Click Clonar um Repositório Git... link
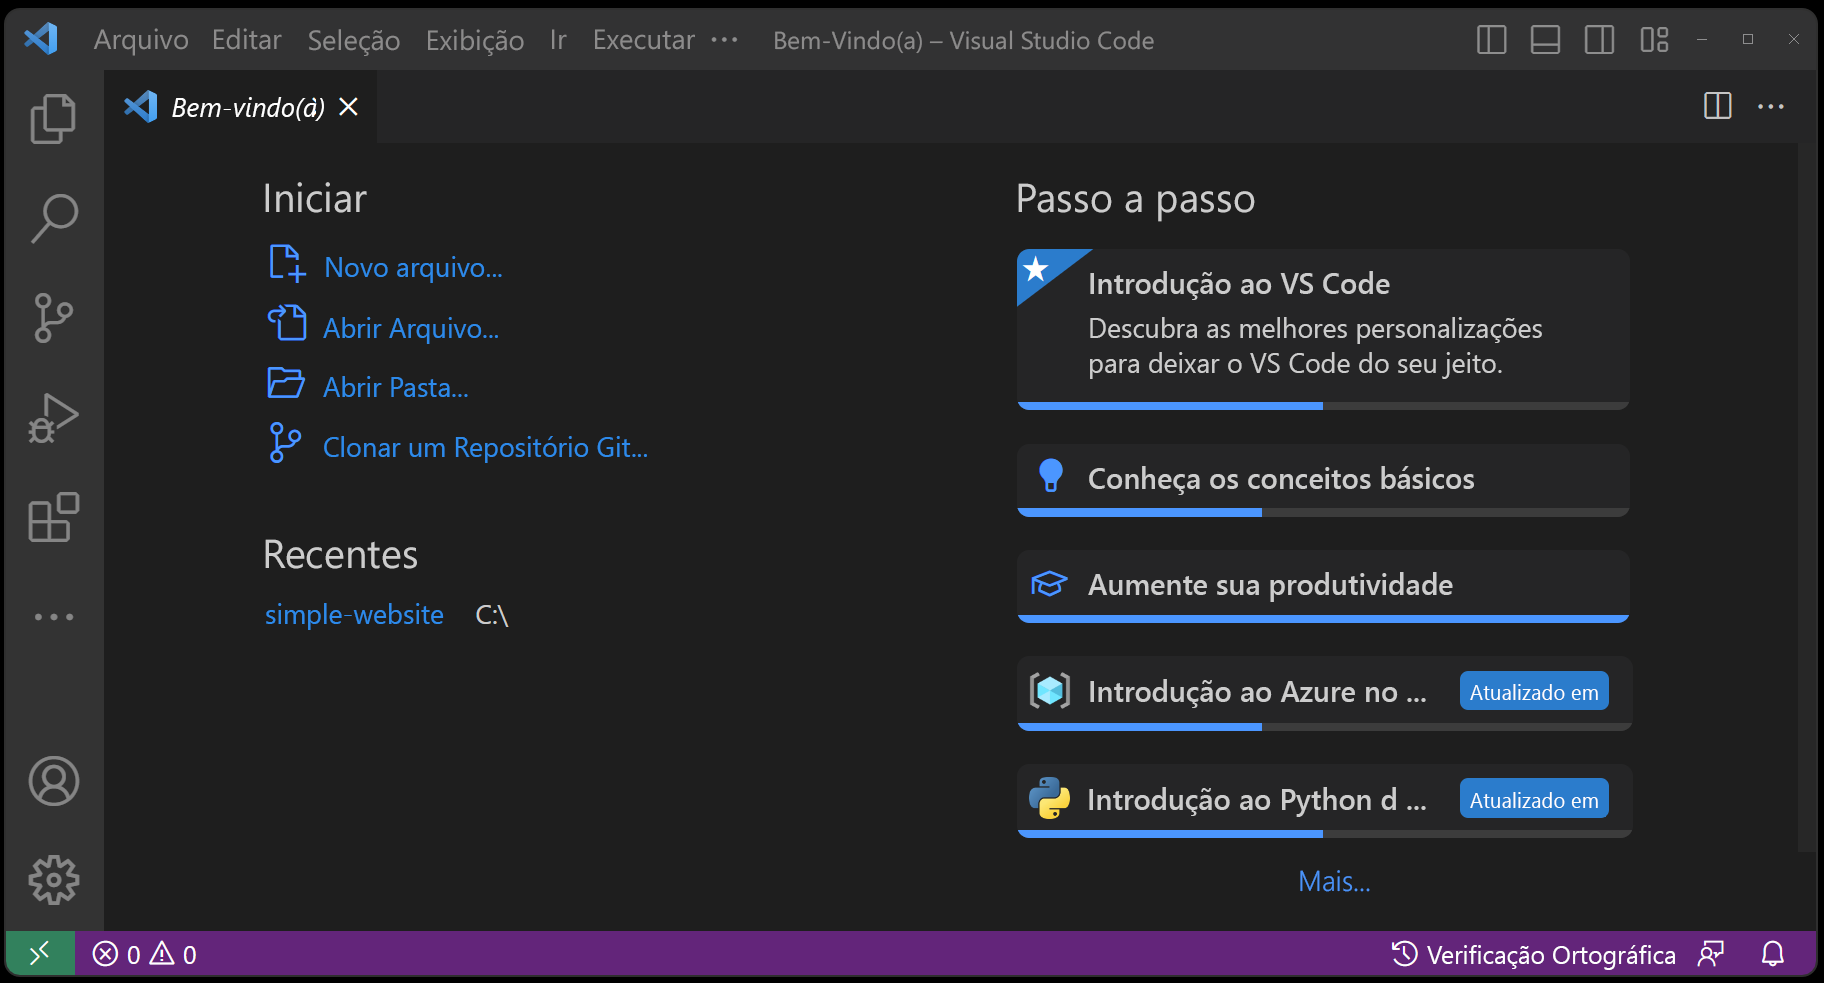1824x983 pixels. [485, 447]
